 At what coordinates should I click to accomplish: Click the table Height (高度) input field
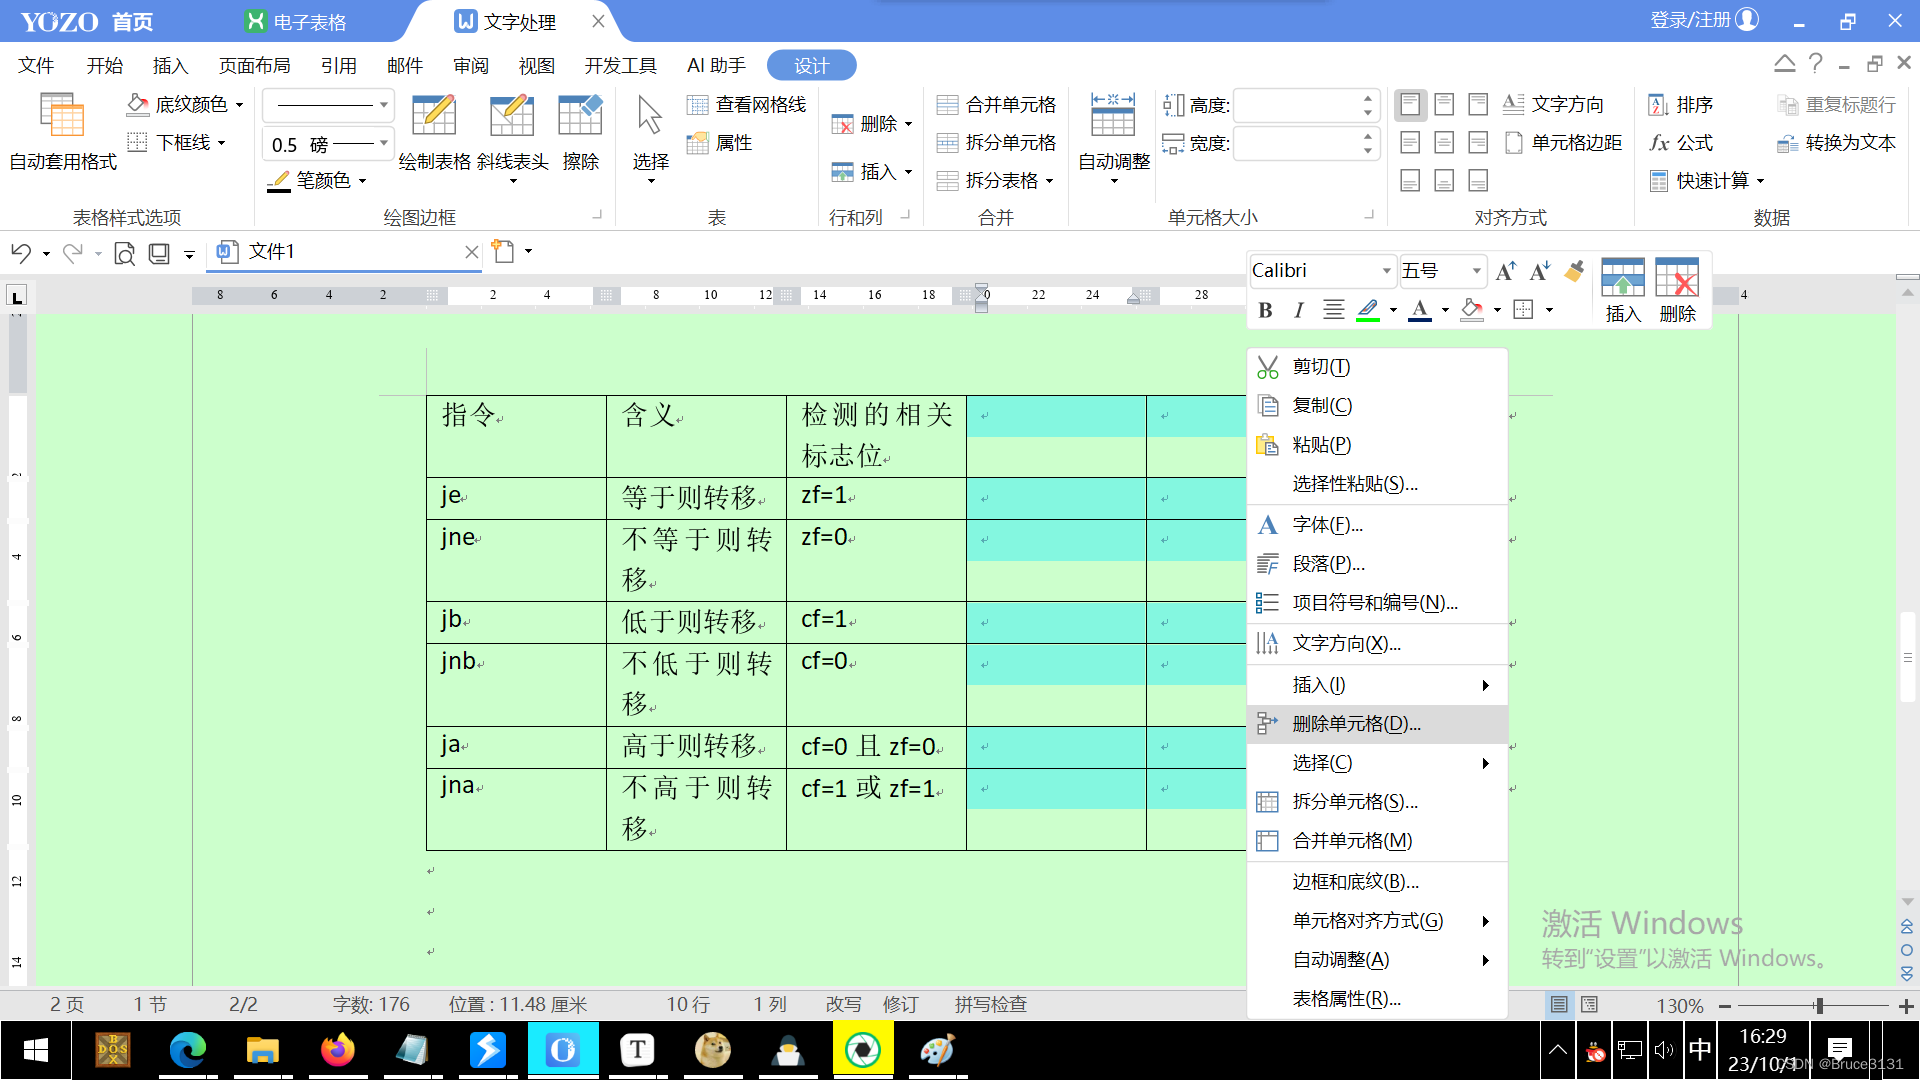pyautogui.click(x=1298, y=105)
